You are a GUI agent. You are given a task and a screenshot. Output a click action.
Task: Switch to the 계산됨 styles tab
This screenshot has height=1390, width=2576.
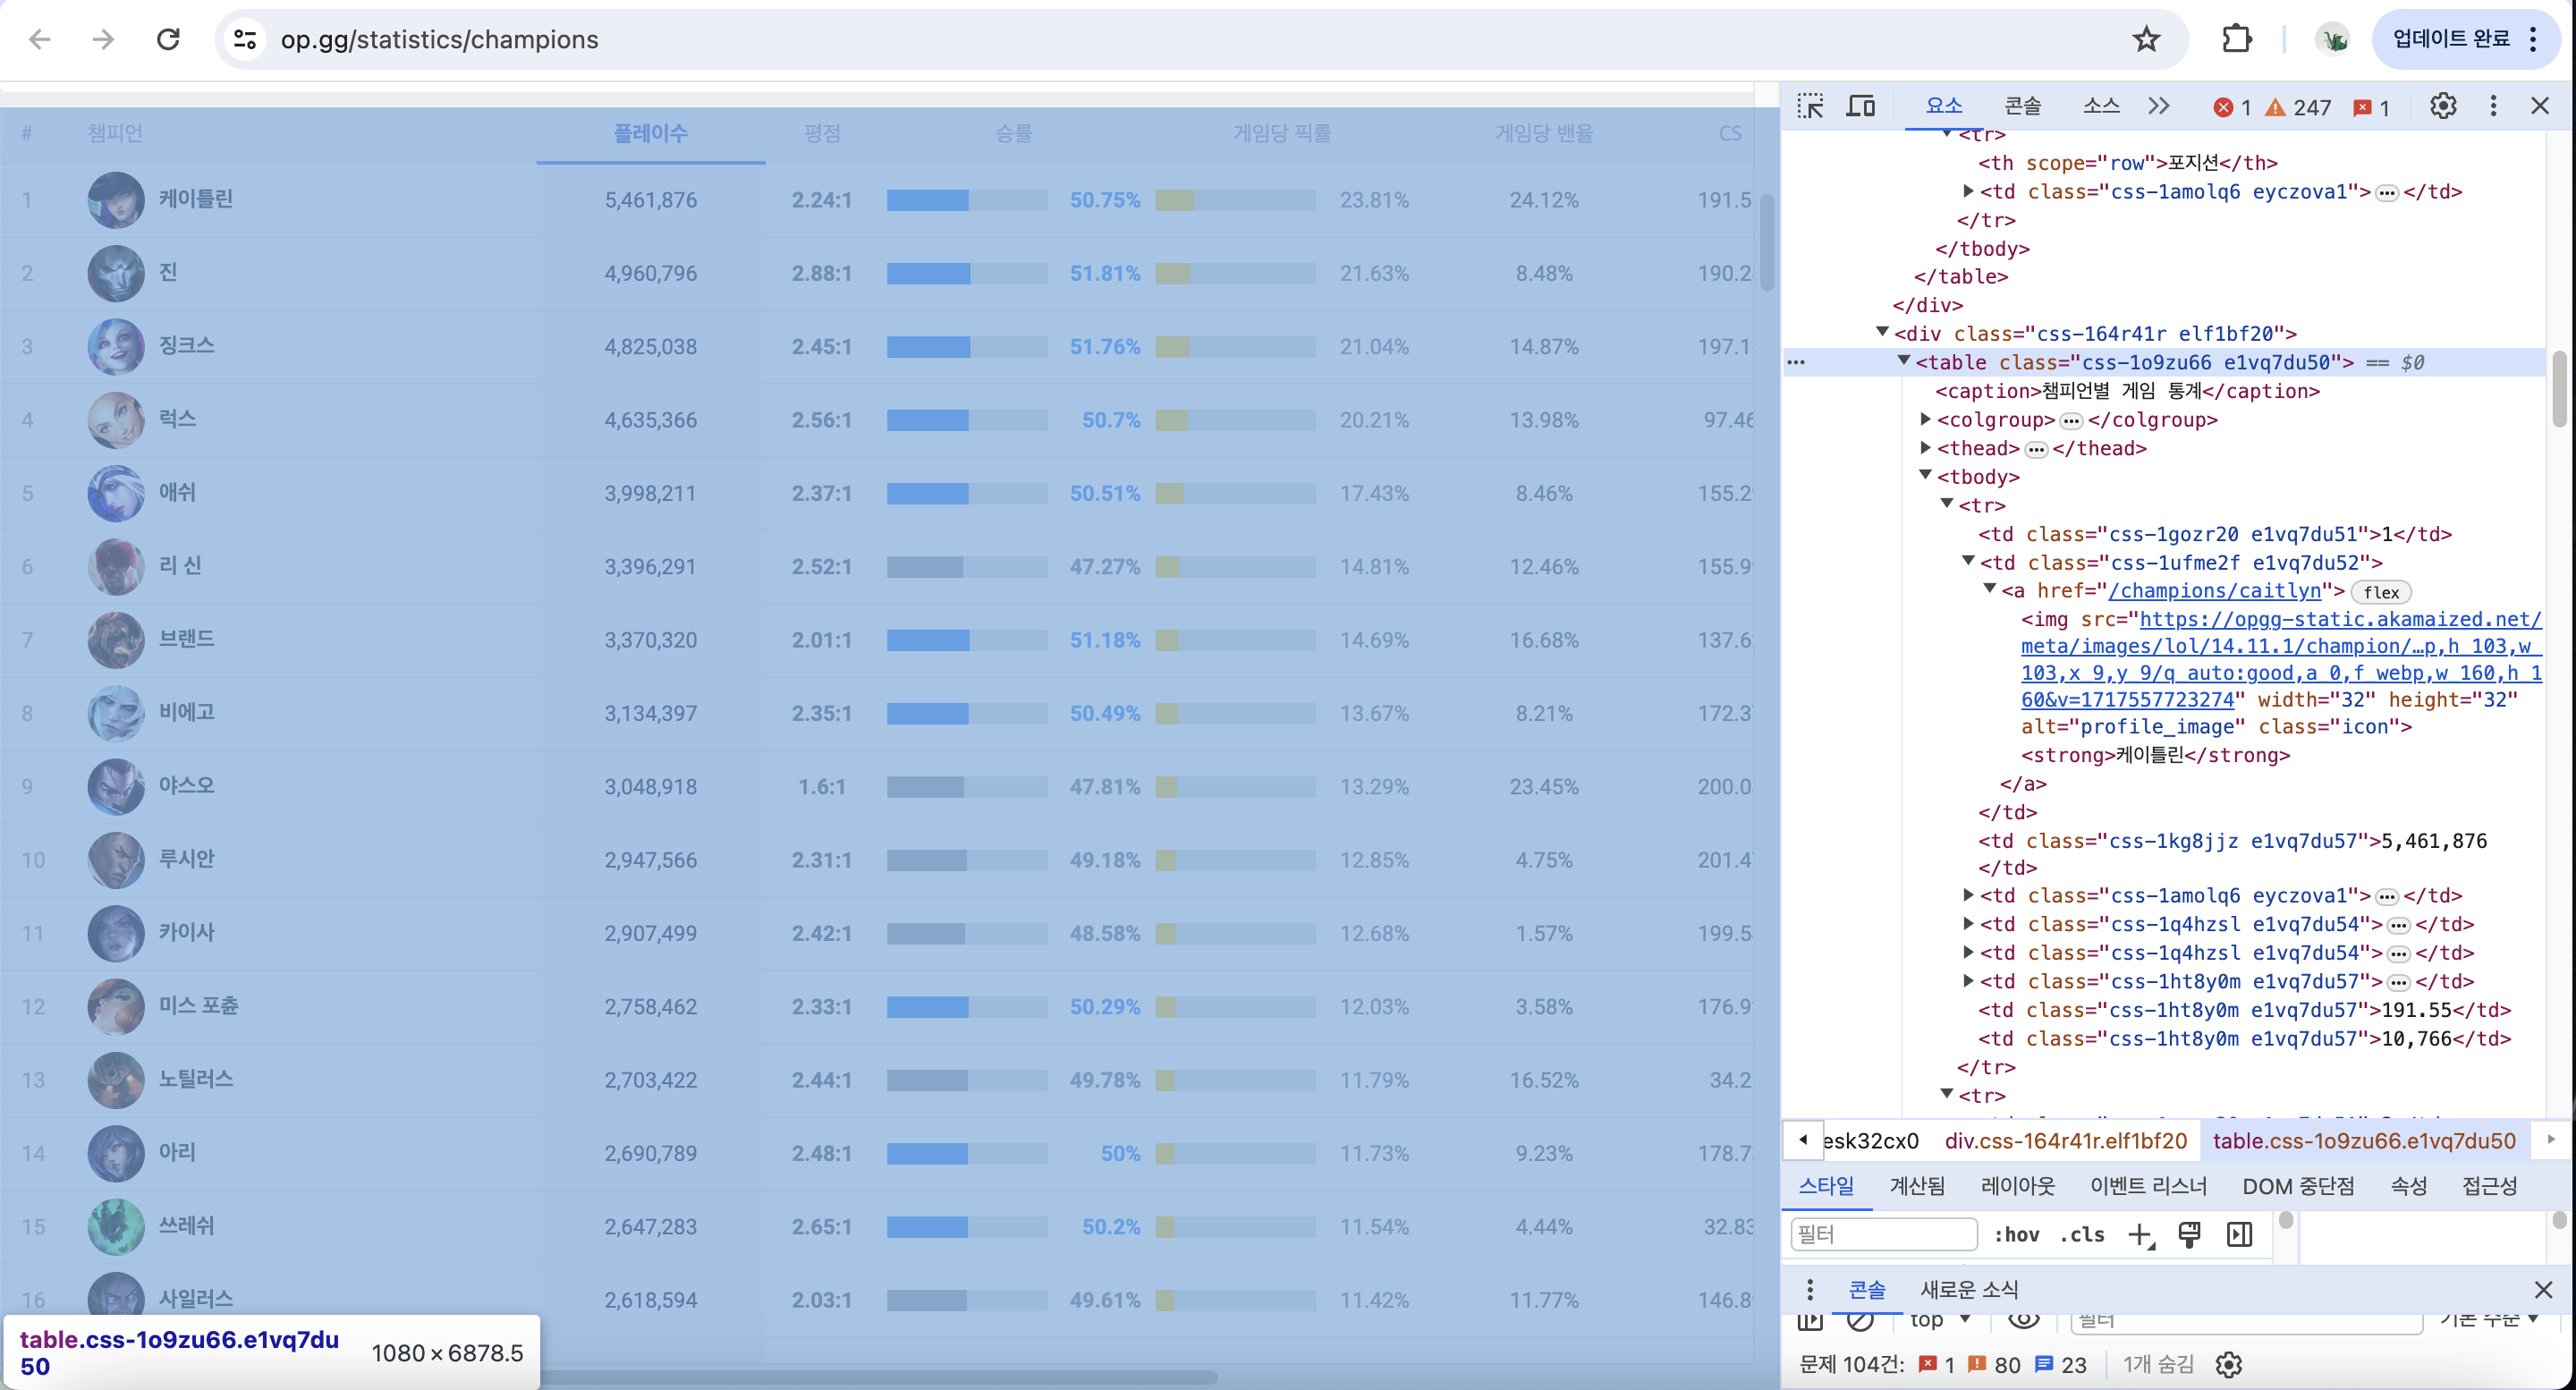point(1917,1186)
